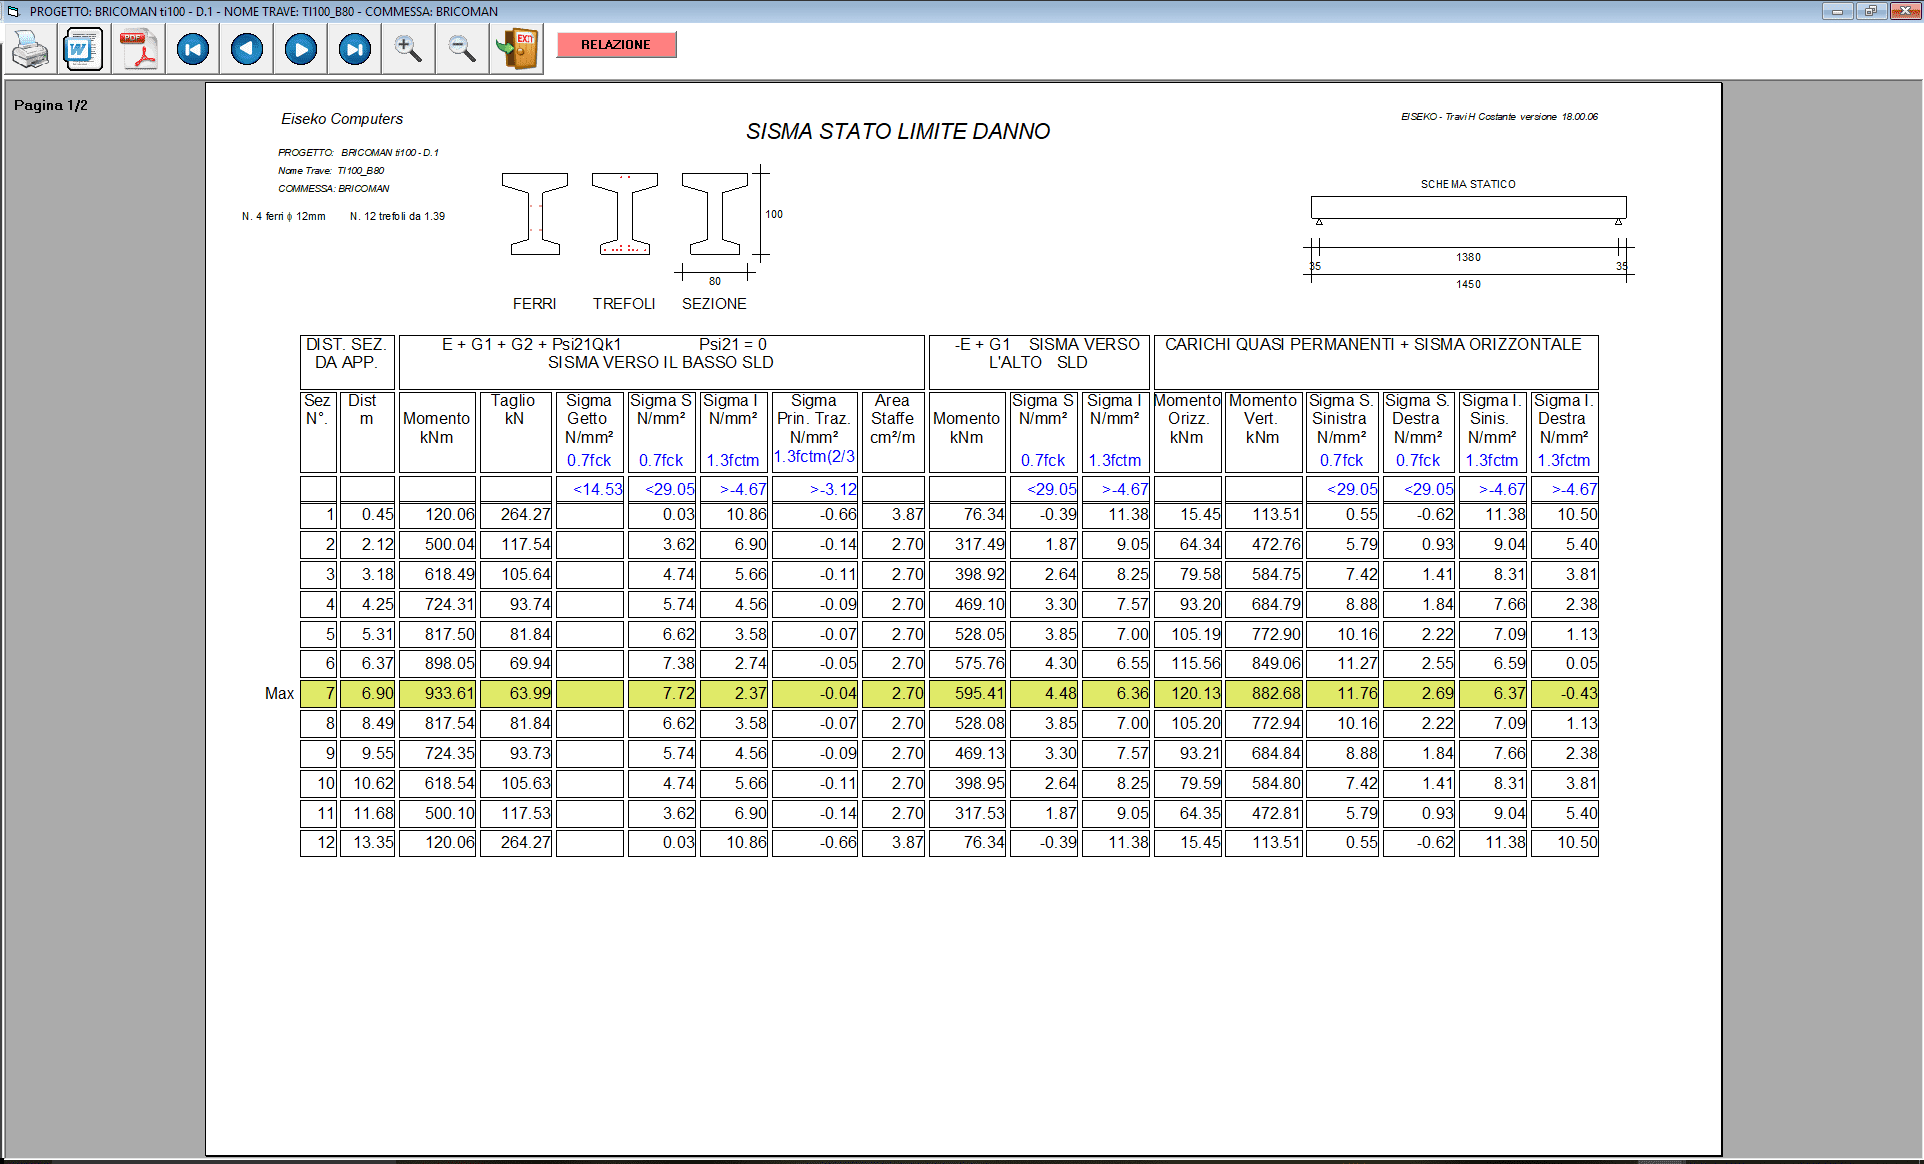Click Dist value 10.62 in row 10
Image resolution: width=1924 pixels, height=1164 pixels.
pos(367,783)
